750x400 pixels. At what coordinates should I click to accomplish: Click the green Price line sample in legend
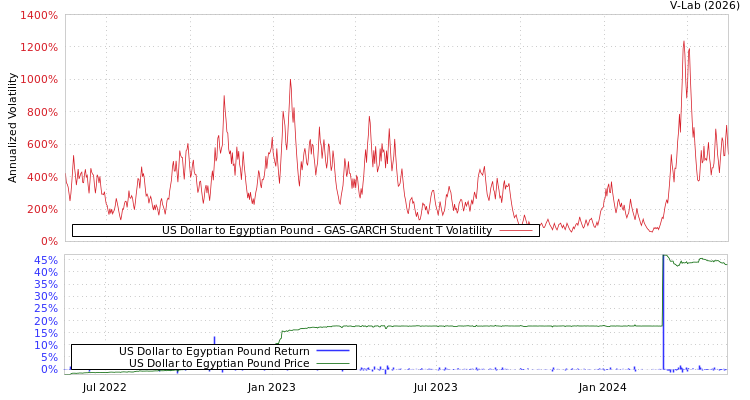tap(332, 363)
